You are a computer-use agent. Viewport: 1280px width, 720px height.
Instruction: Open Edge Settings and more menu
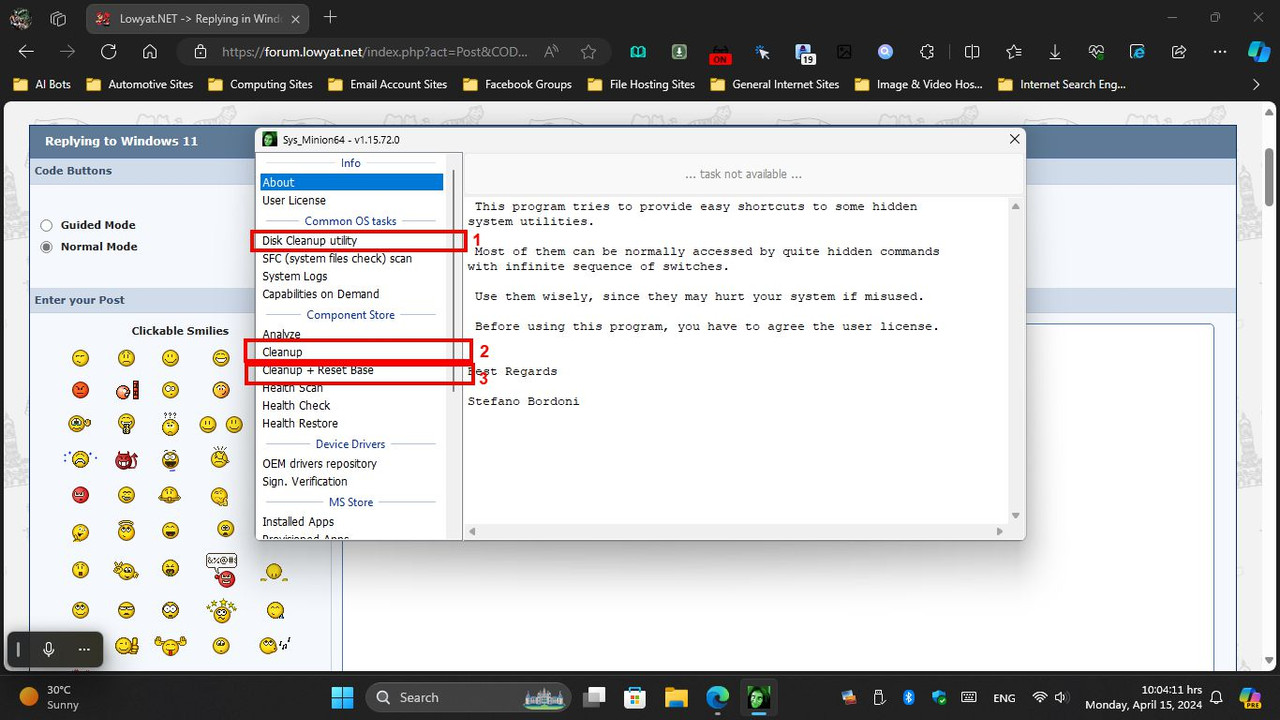click(x=1219, y=52)
